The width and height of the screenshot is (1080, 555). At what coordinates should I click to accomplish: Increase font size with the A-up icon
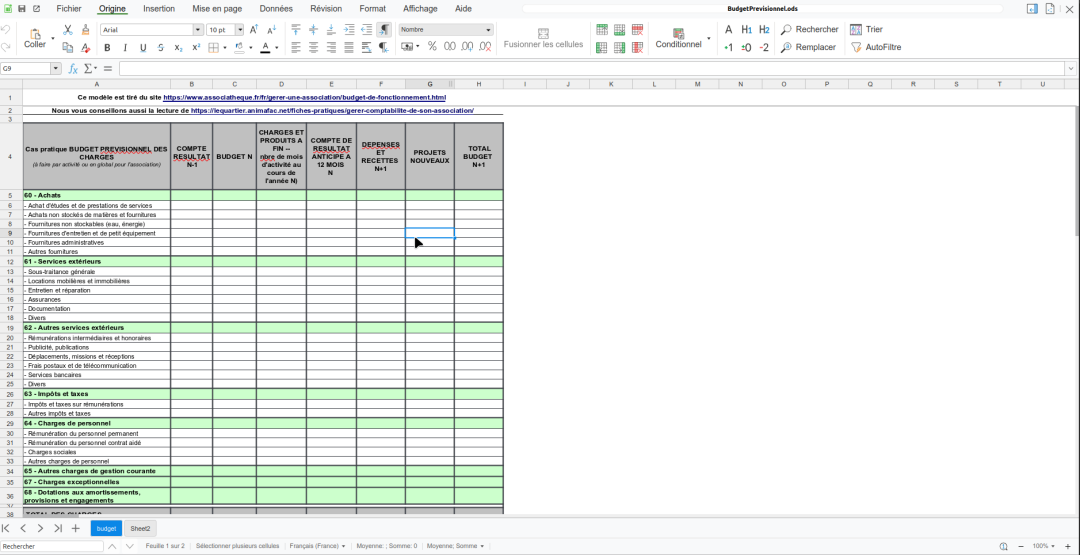253,30
